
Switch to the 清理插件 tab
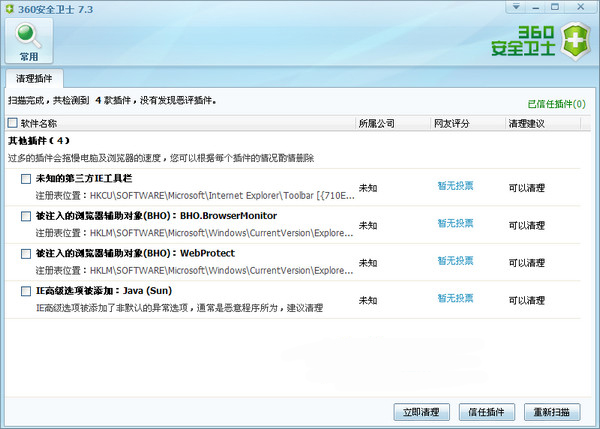34,78
